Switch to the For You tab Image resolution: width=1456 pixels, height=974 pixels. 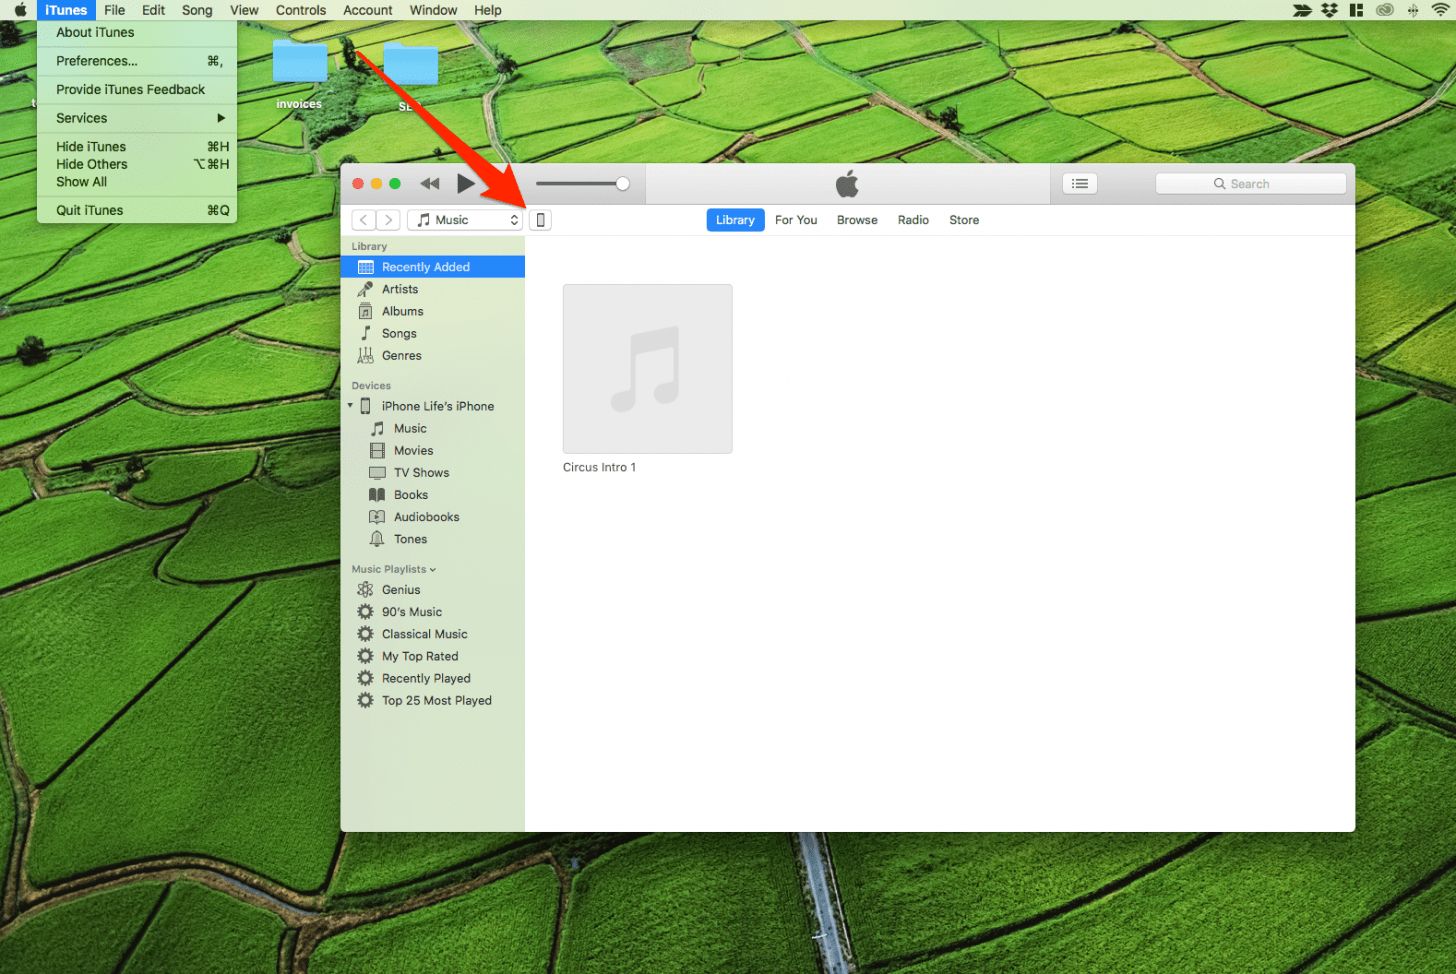795,220
